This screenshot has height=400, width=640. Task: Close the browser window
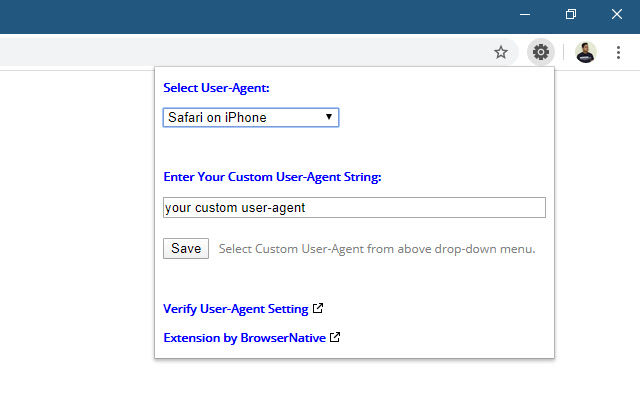(x=616, y=15)
